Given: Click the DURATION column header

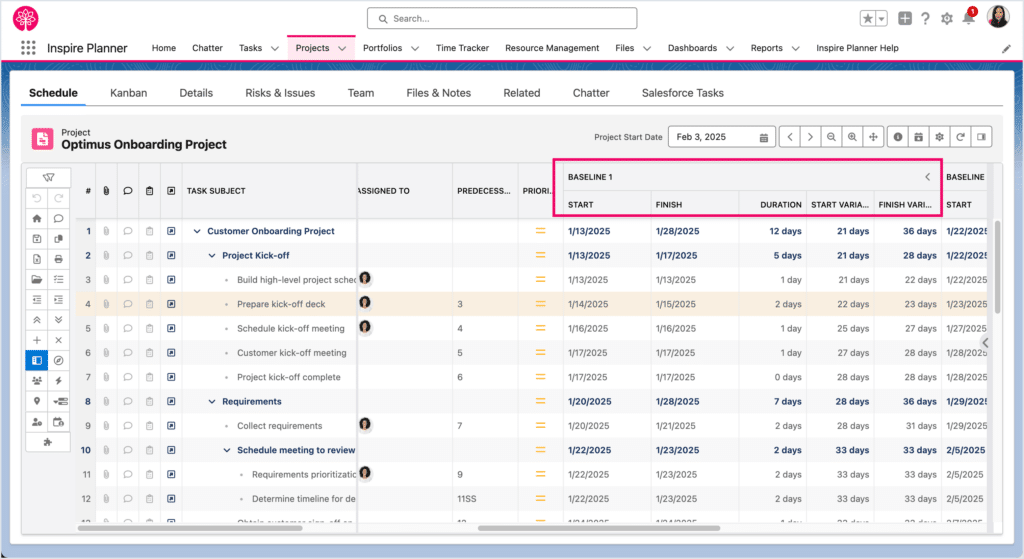Looking at the screenshot, I should (x=780, y=204).
